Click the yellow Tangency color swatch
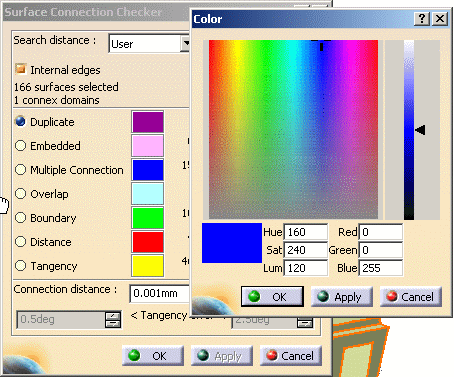 [x=148, y=266]
